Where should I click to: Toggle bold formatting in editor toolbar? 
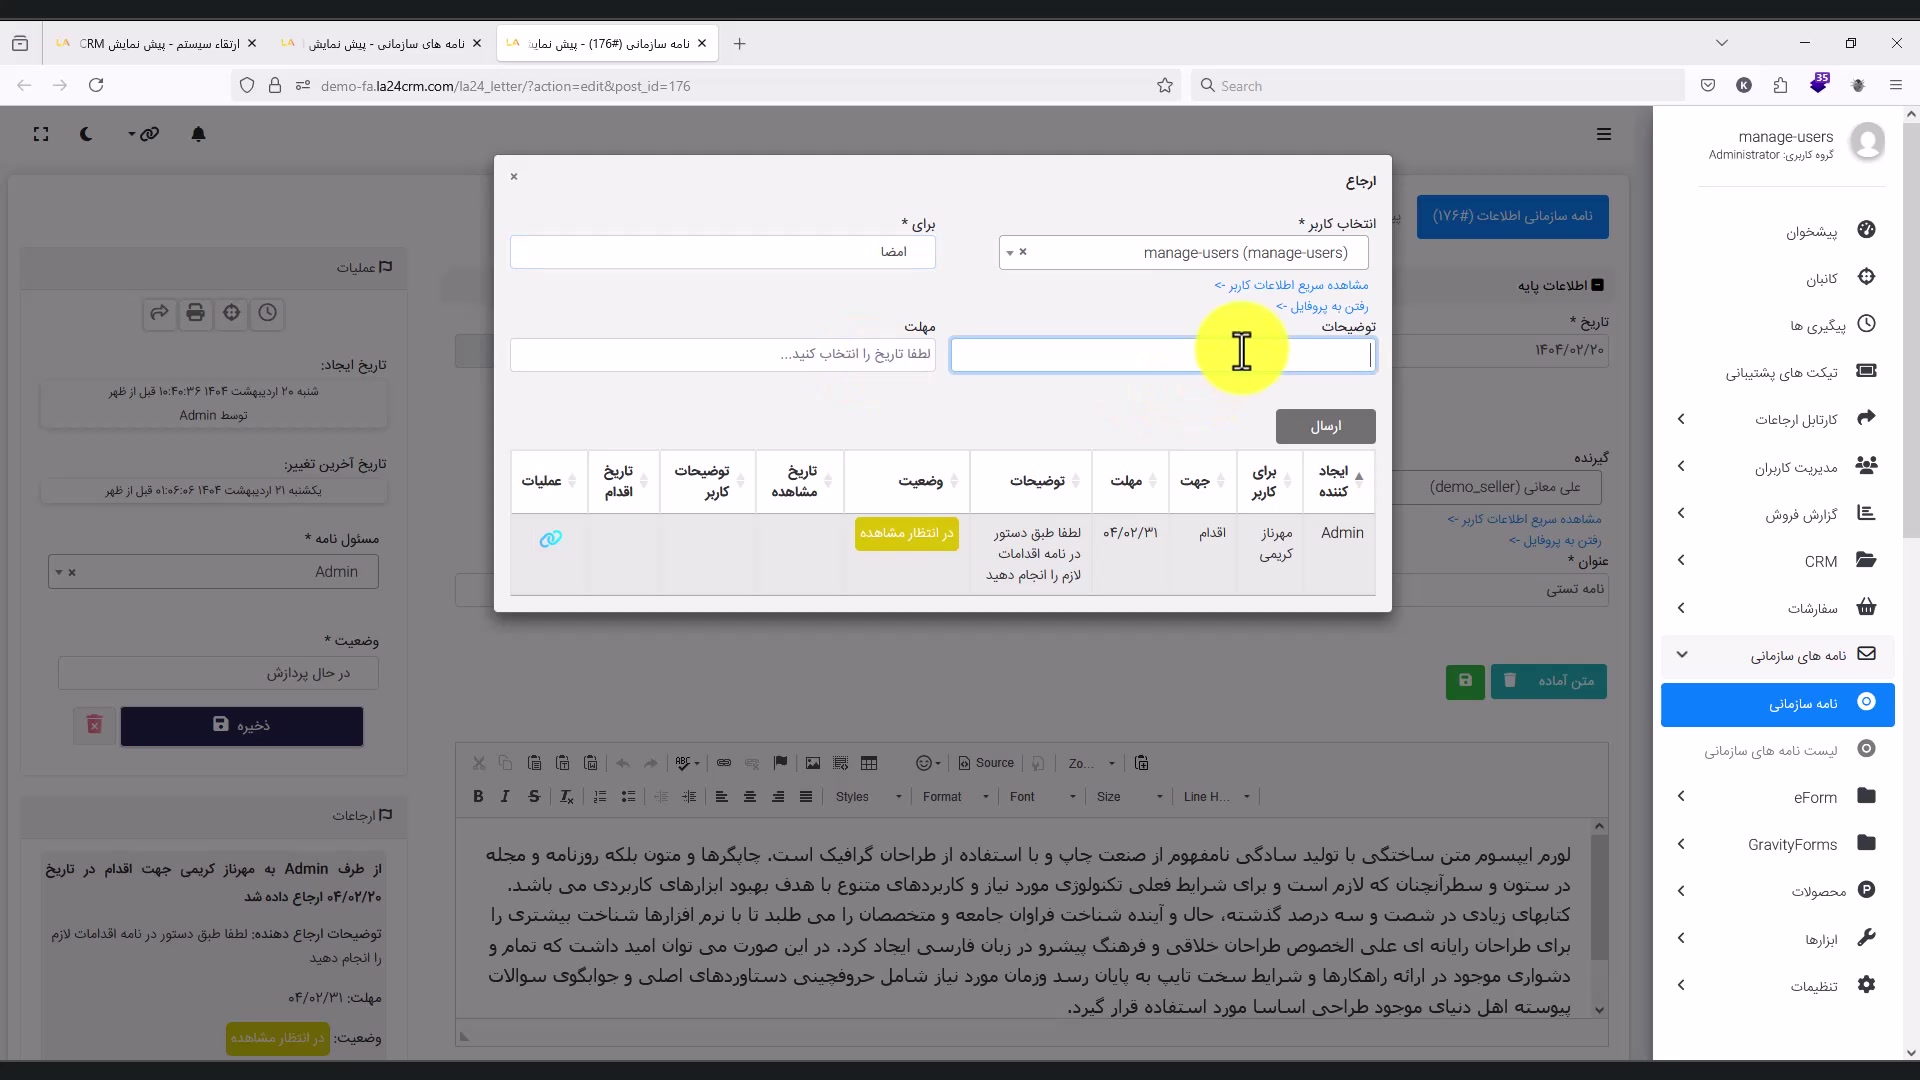coord(478,797)
